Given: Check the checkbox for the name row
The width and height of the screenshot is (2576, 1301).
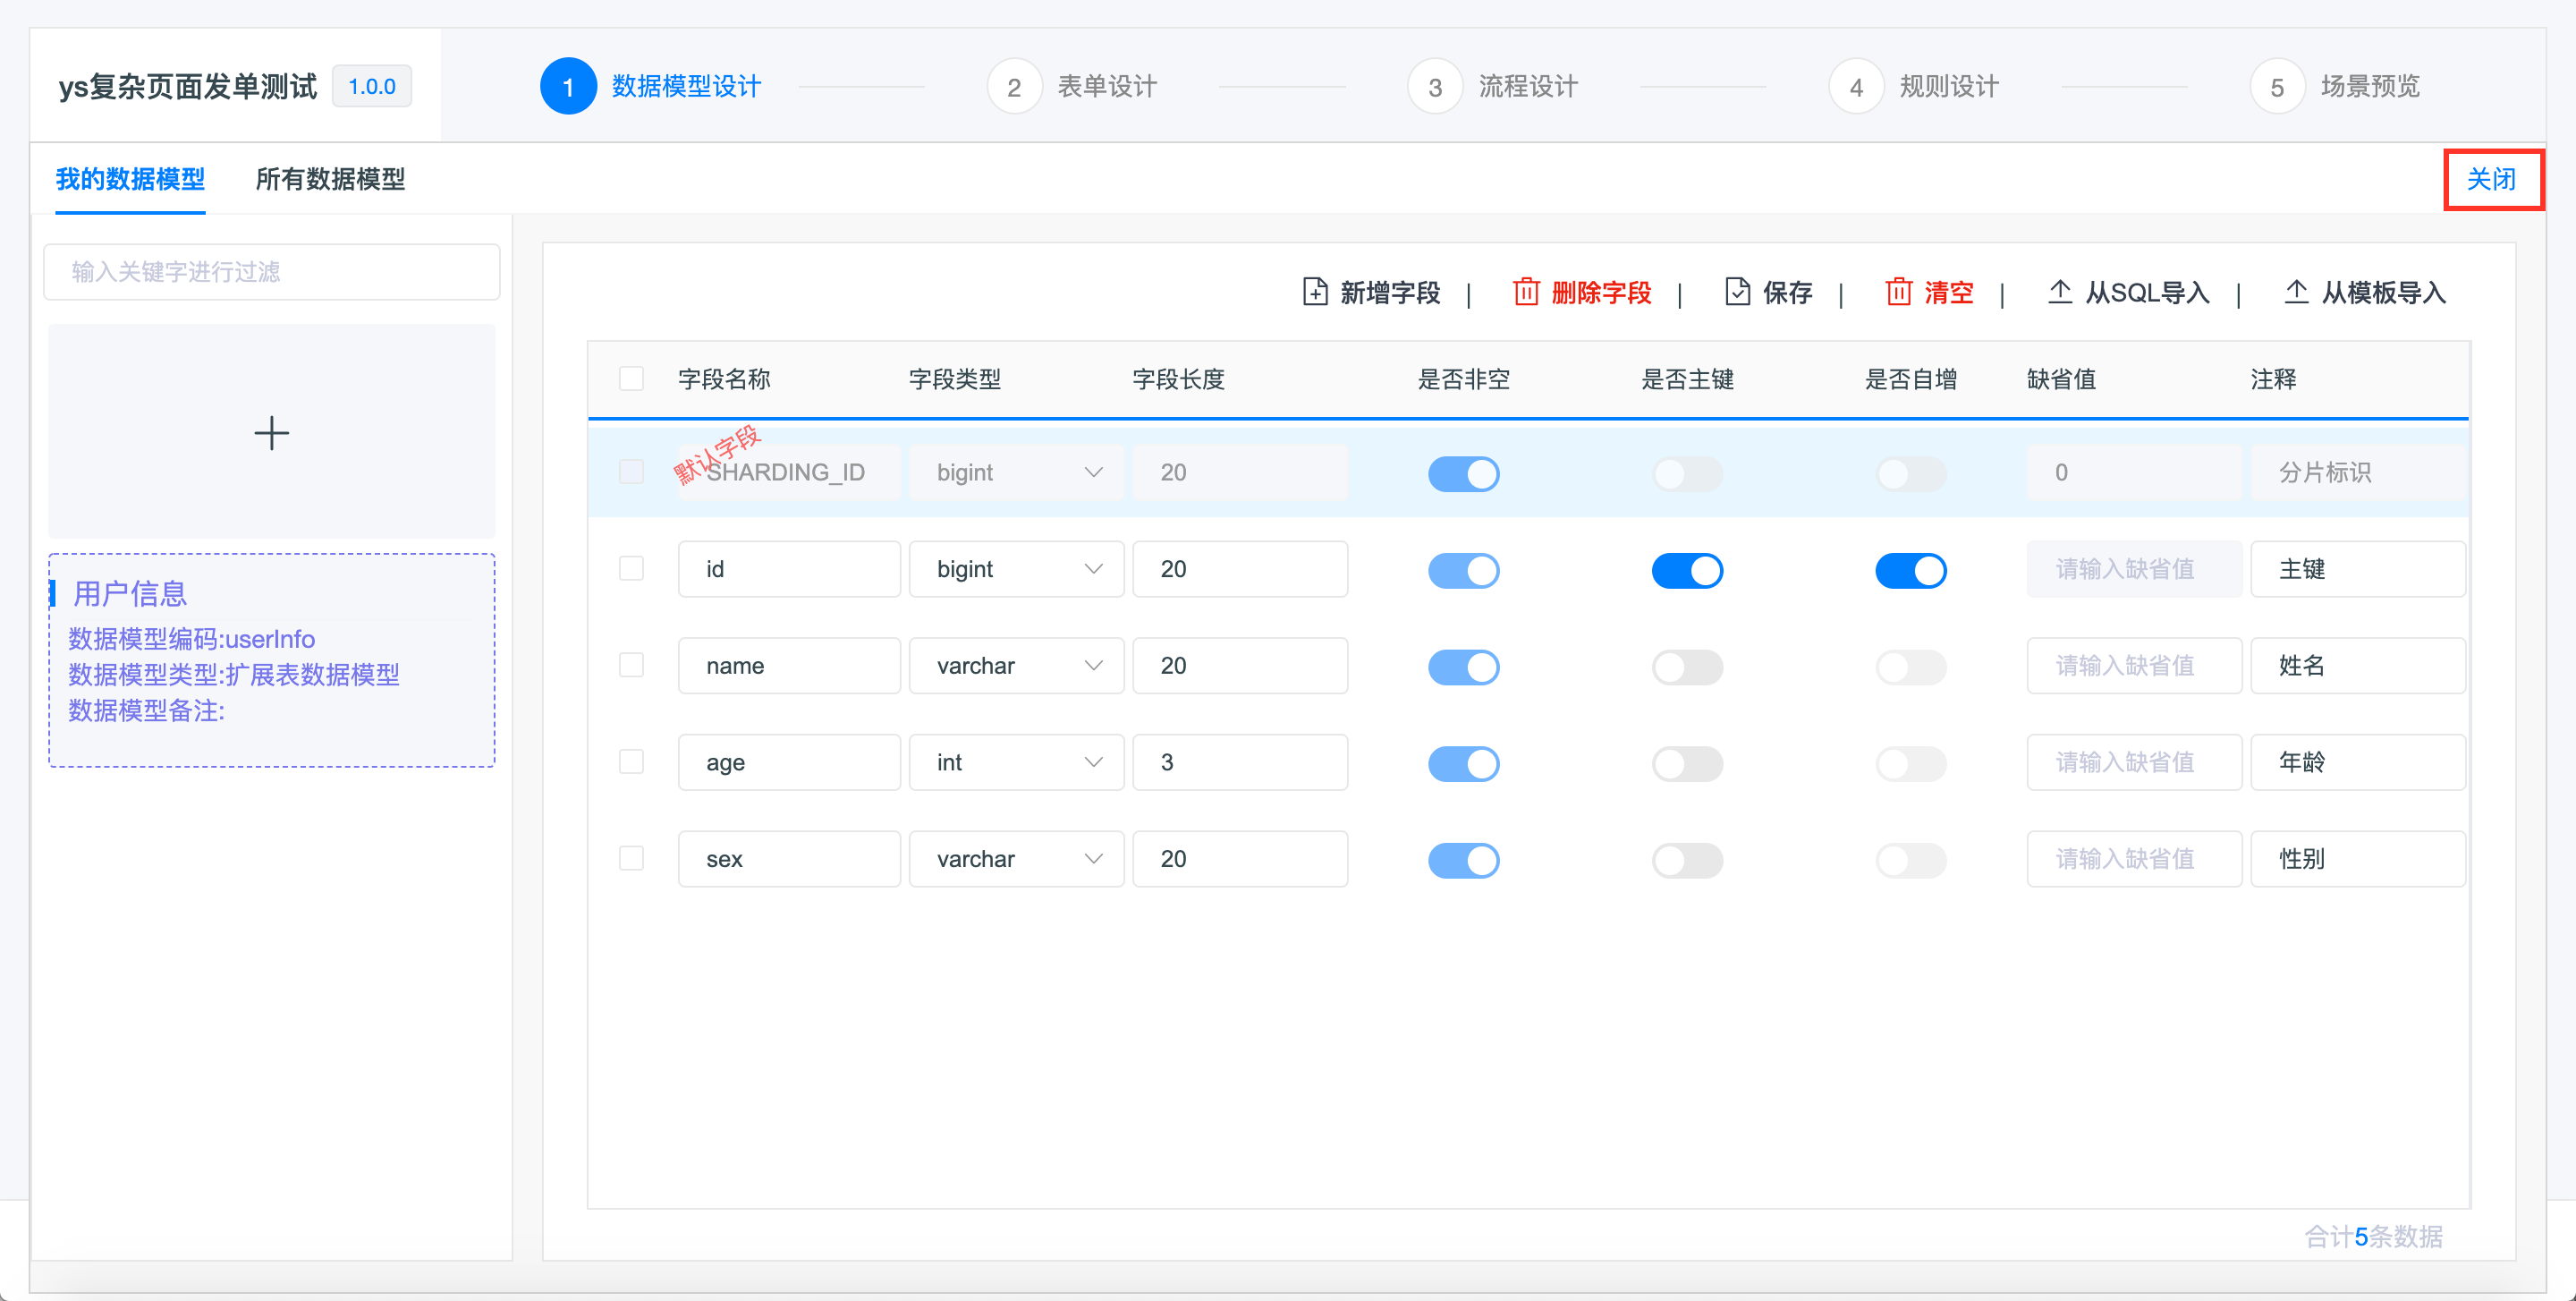Looking at the screenshot, I should click(631, 665).
